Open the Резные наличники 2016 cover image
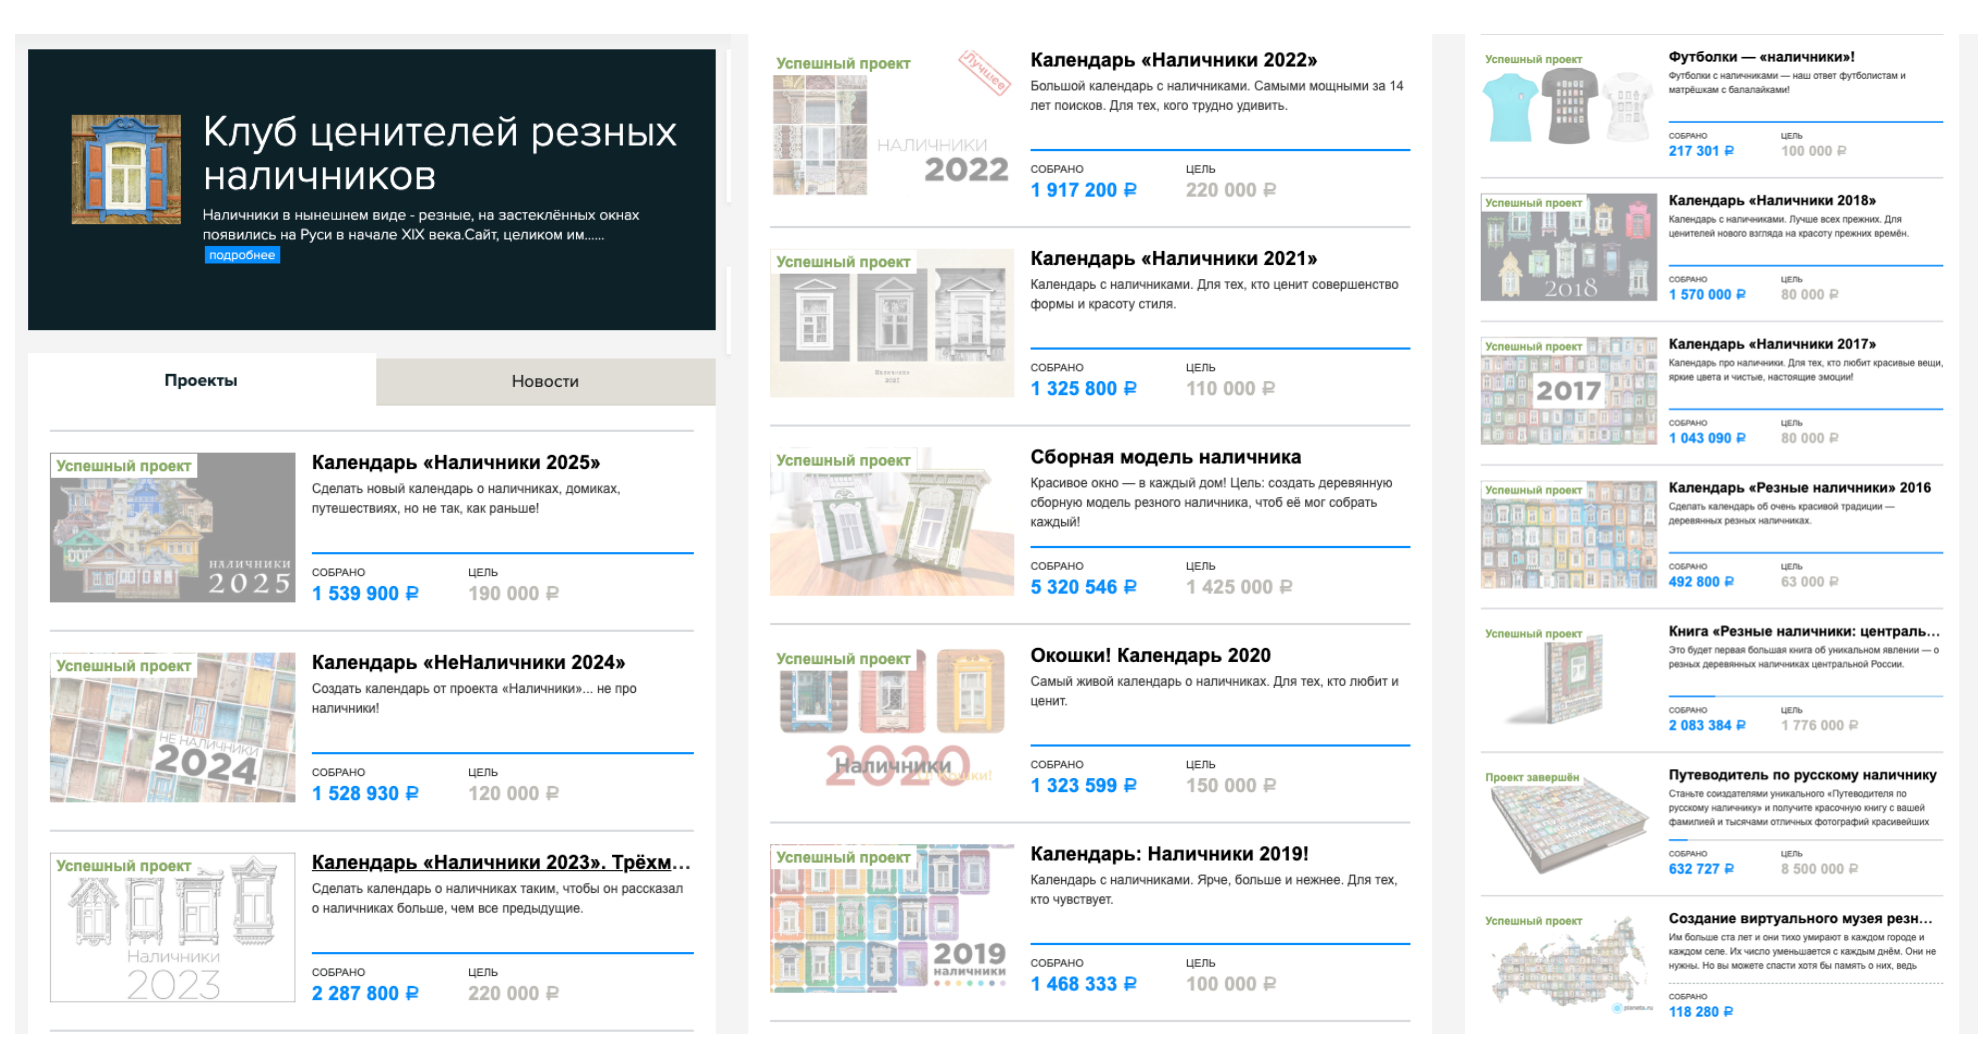The height and width of the screenshot is (1062, 1986). click(1569, 534)
